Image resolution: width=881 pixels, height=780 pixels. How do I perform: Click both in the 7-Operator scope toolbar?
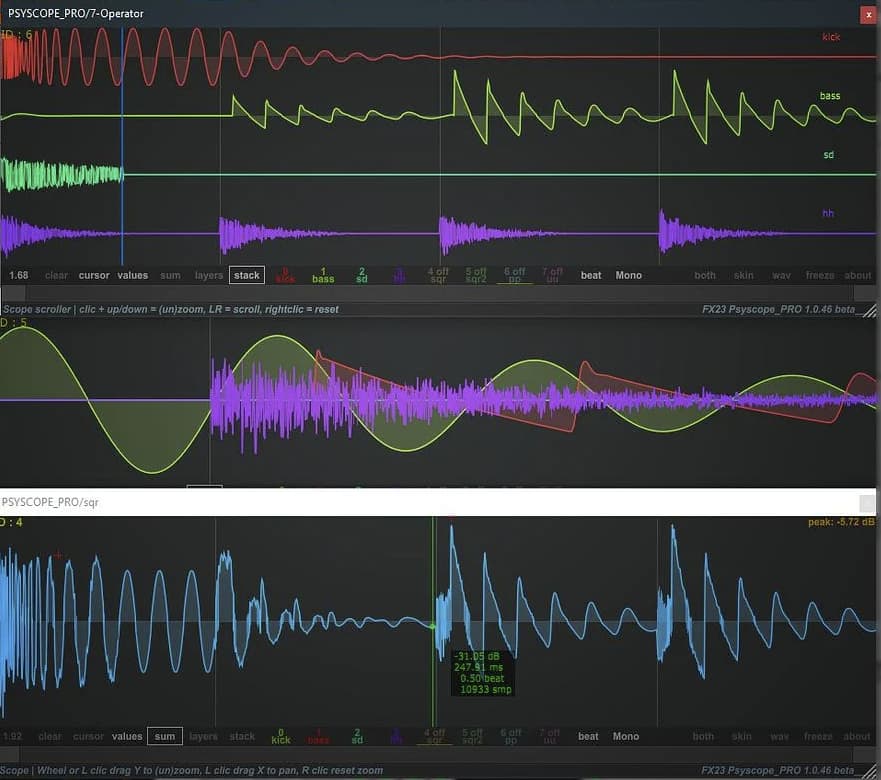point(705,275)
